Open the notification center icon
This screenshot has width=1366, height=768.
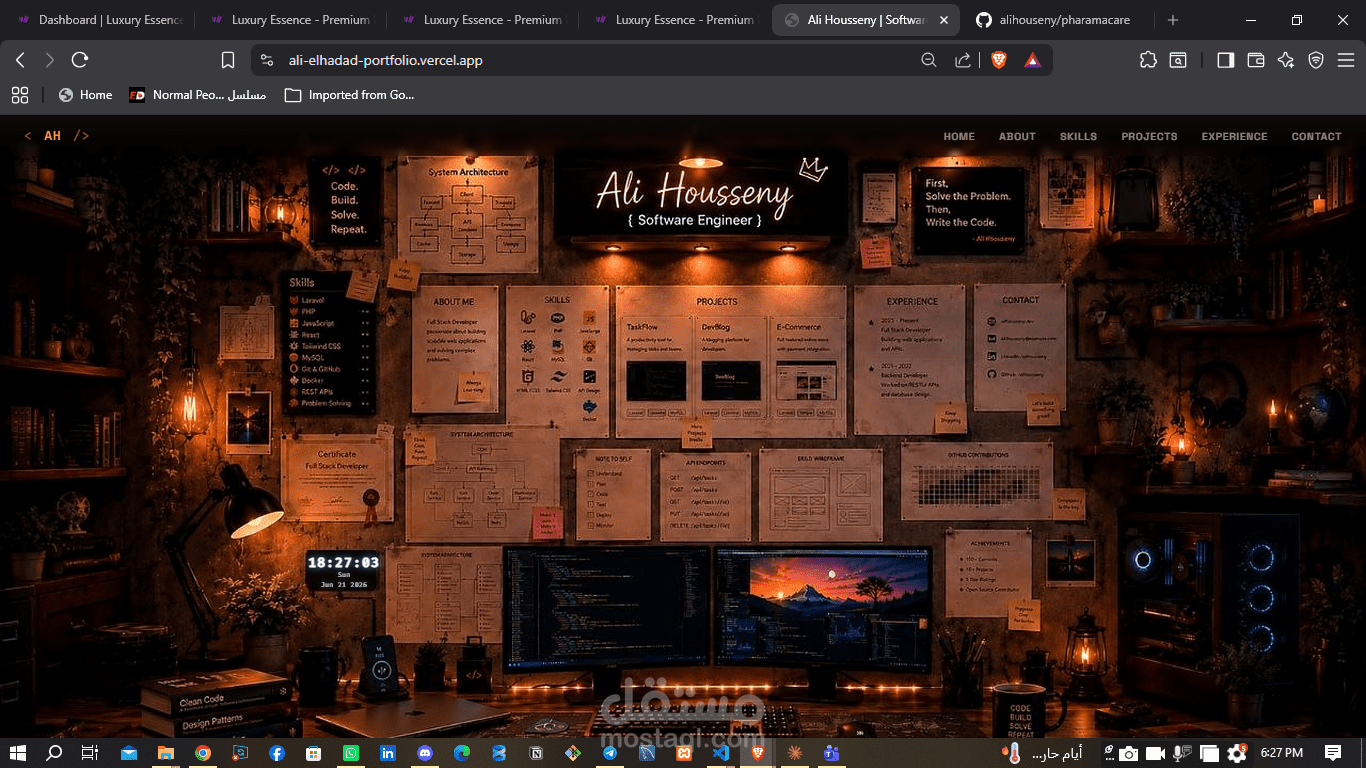pos(1333,753)
